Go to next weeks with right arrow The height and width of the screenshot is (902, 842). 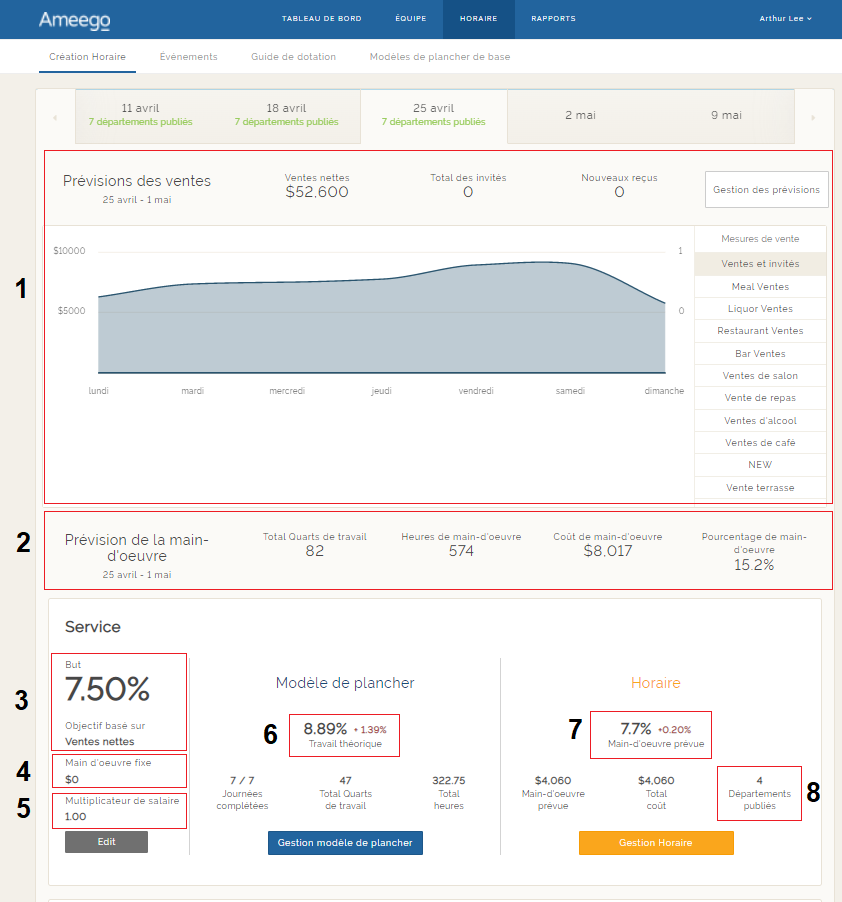coord(813,117)
